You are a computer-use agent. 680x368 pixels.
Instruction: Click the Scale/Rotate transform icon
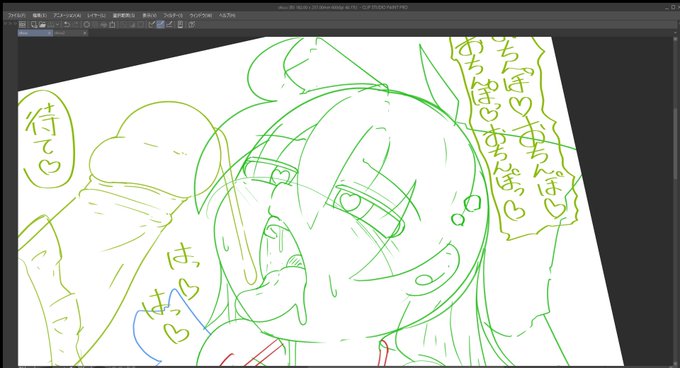point(111,25)
